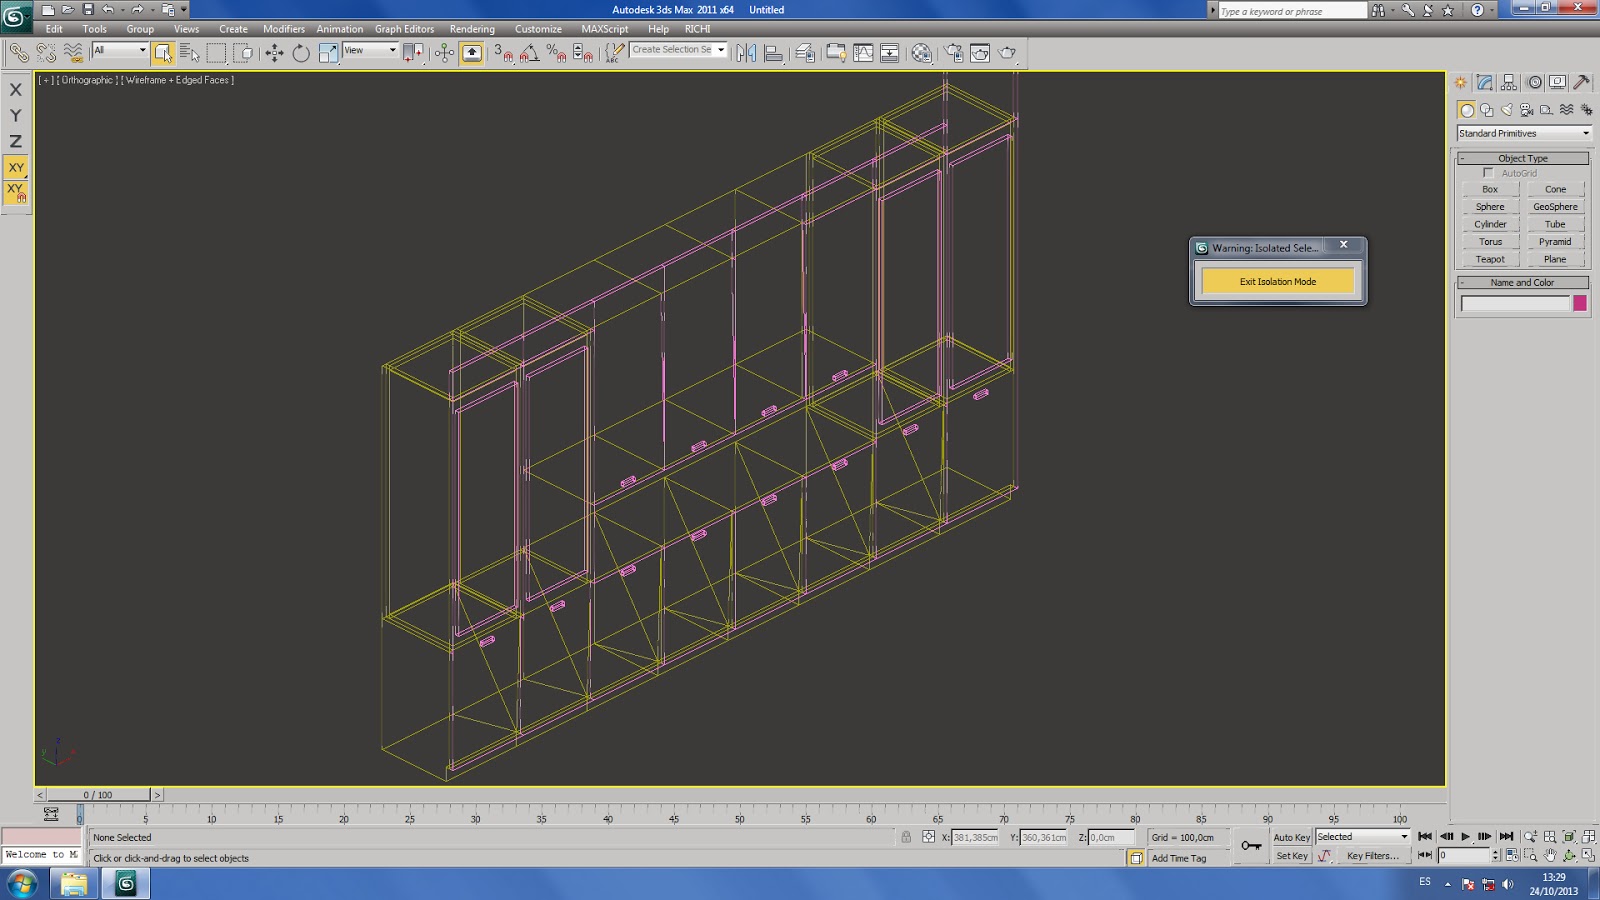Open the Create Selection Set dropdown
1600x900 pixels.
678,50
